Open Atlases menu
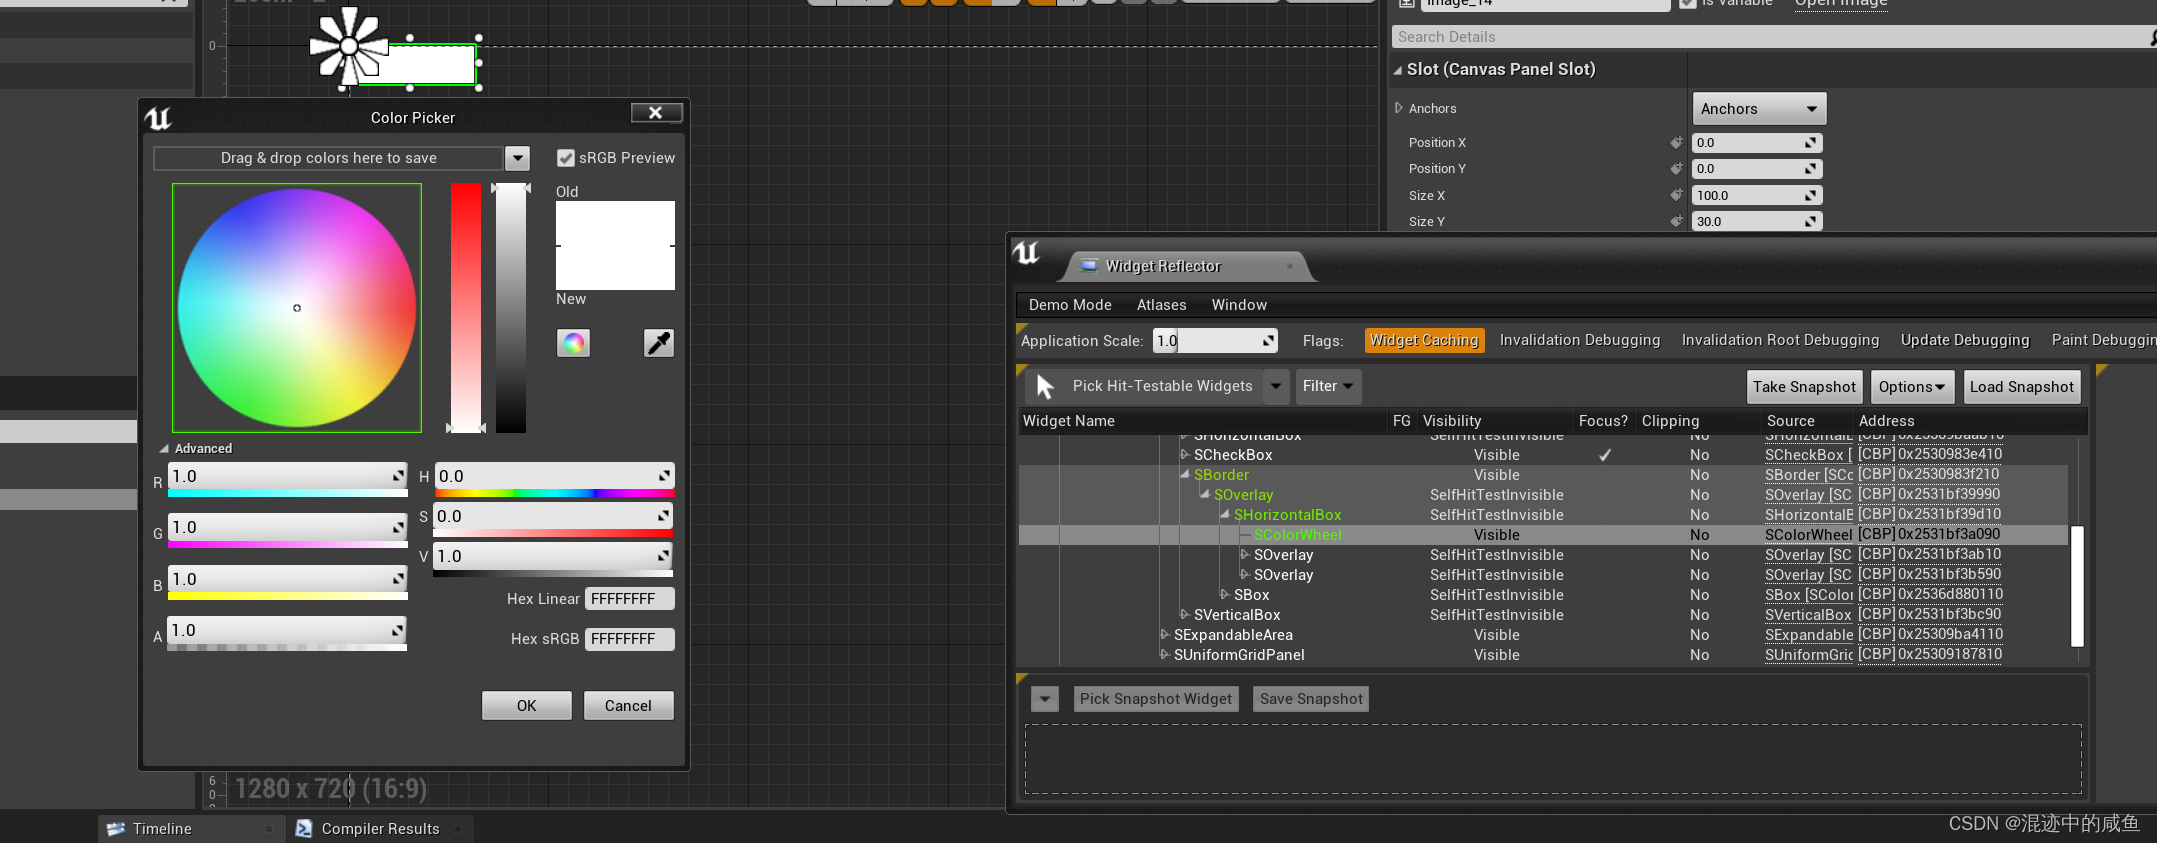The image size is (2157, 843). (x=1162, y=305)
